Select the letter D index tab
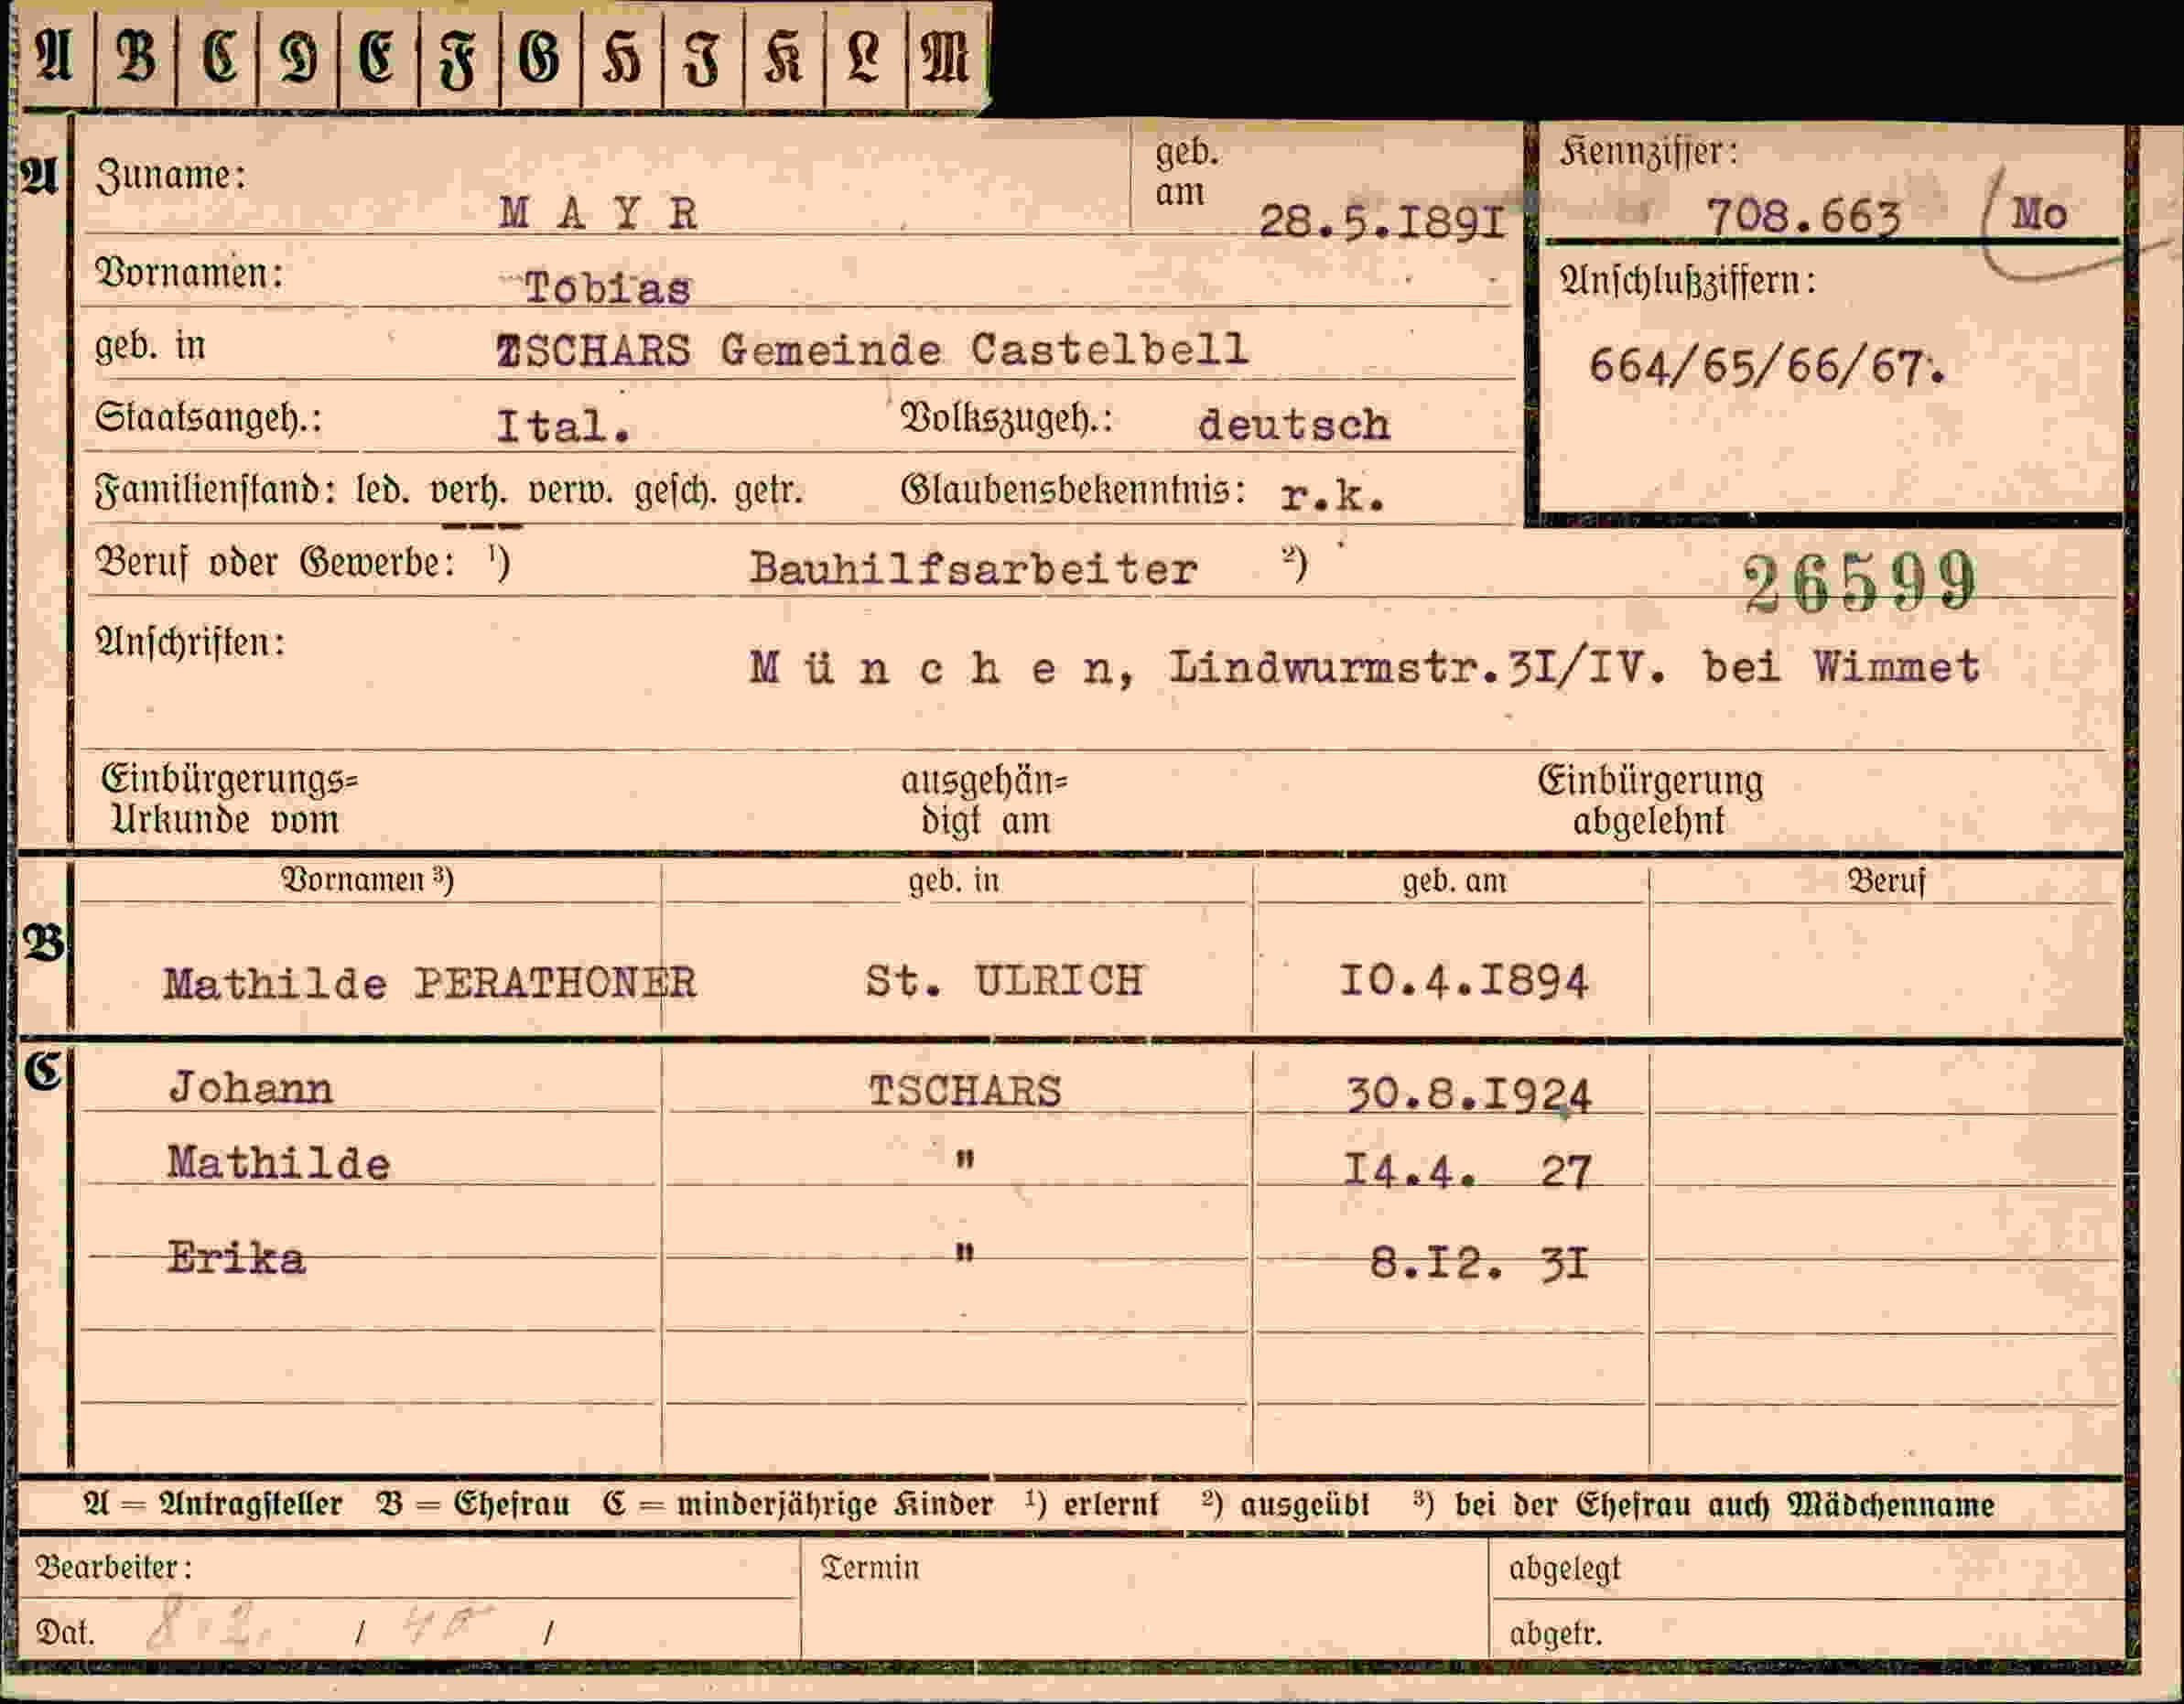The height and width of the screenshot is (1704, 2184). (x=298, y=56)
